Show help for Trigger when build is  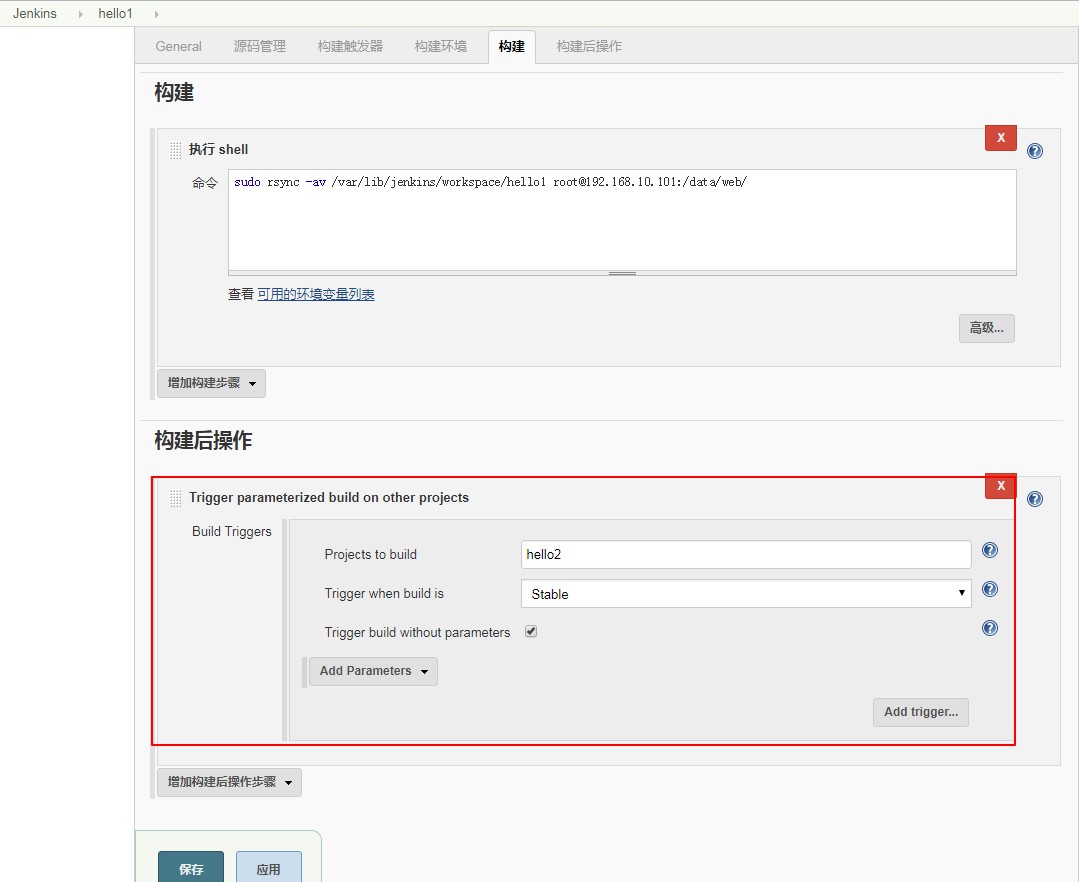990,589
